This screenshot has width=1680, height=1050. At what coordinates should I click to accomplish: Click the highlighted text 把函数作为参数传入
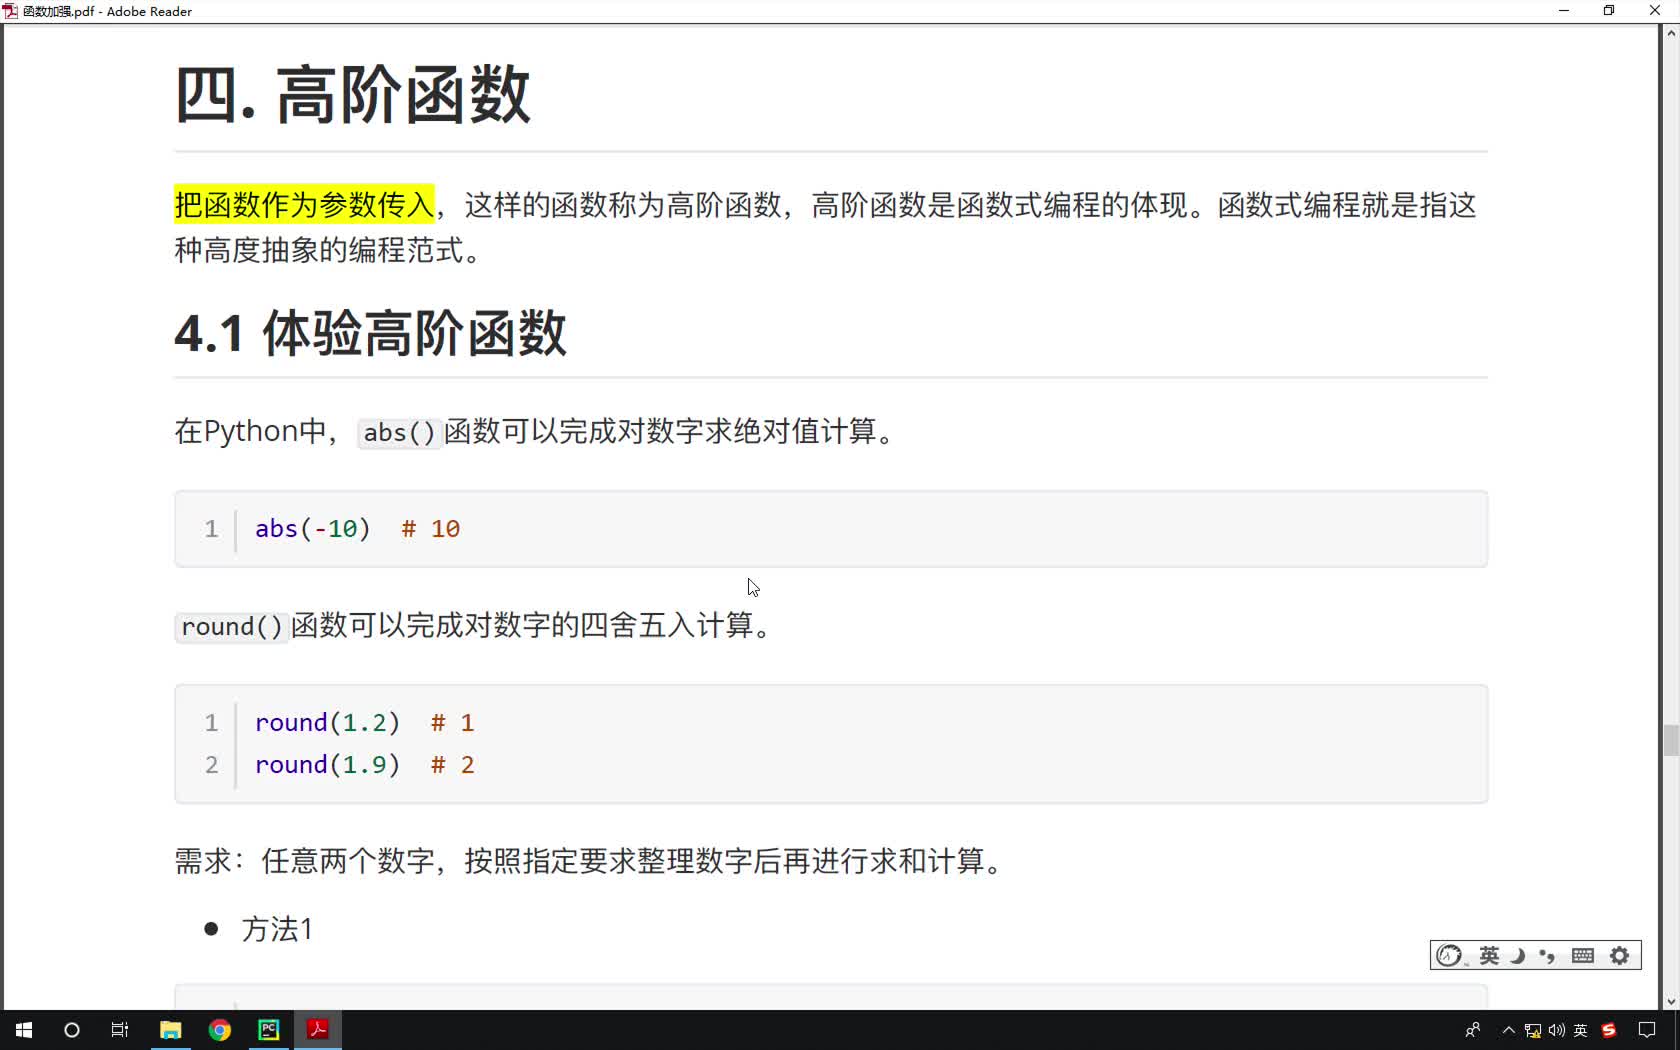[305, 205]
